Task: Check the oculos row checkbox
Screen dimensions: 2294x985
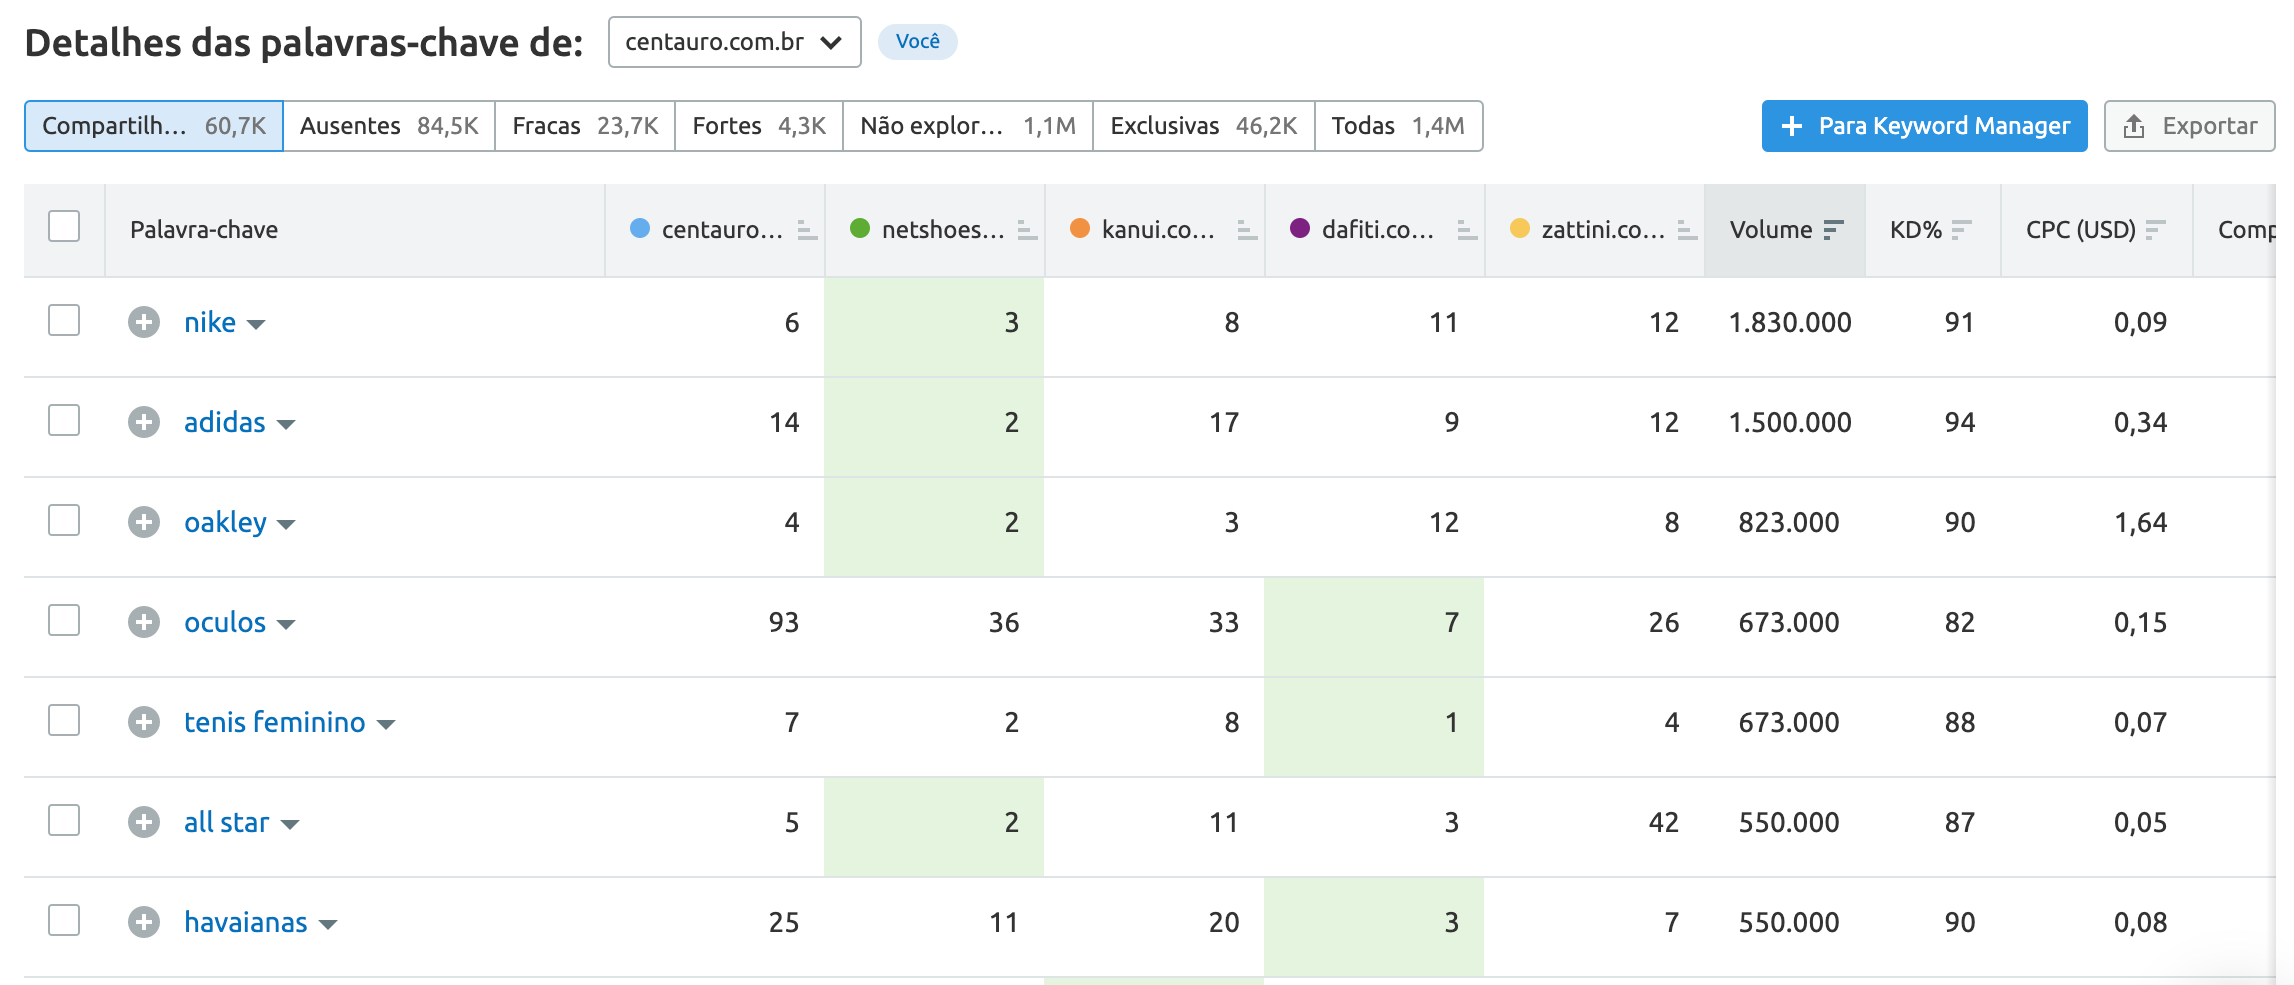Action: tap(64, 620)
